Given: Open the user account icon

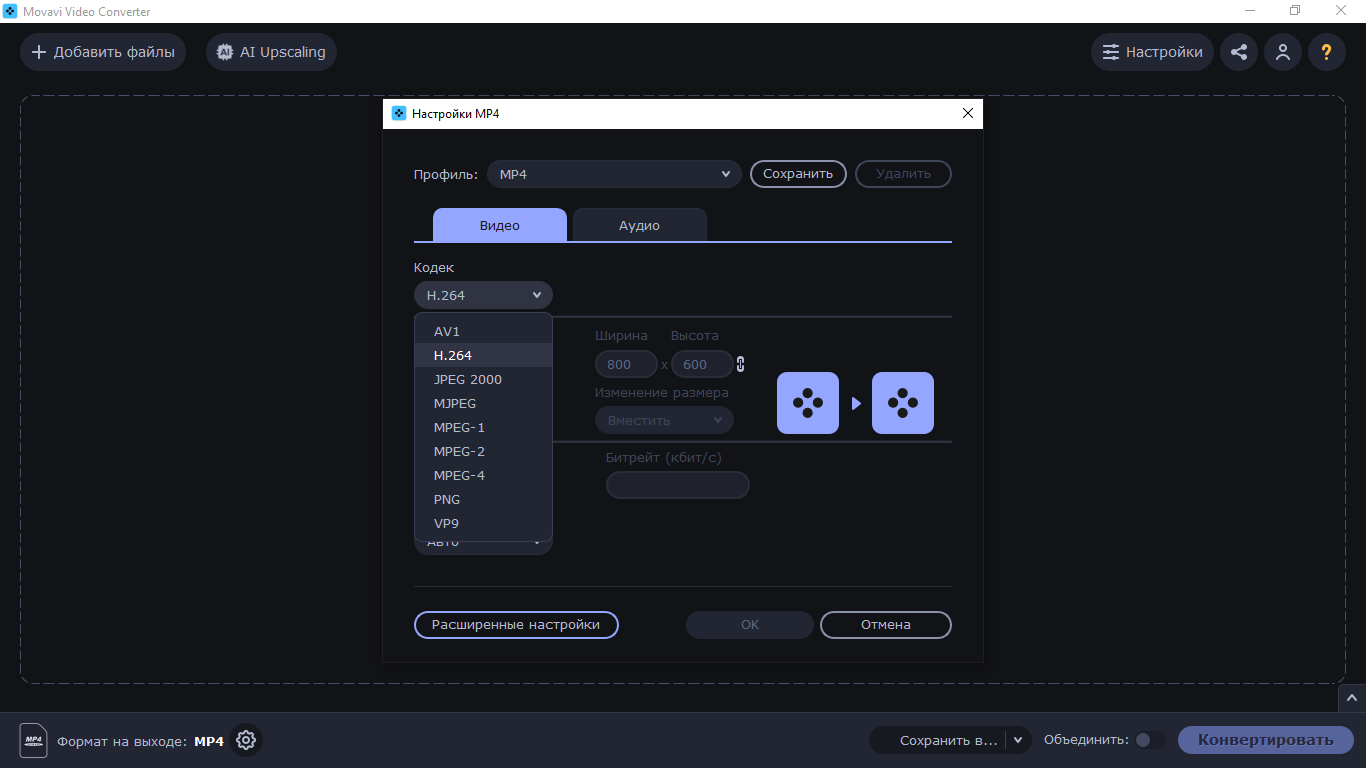Looking at the screenshot, I should 1283,52.
